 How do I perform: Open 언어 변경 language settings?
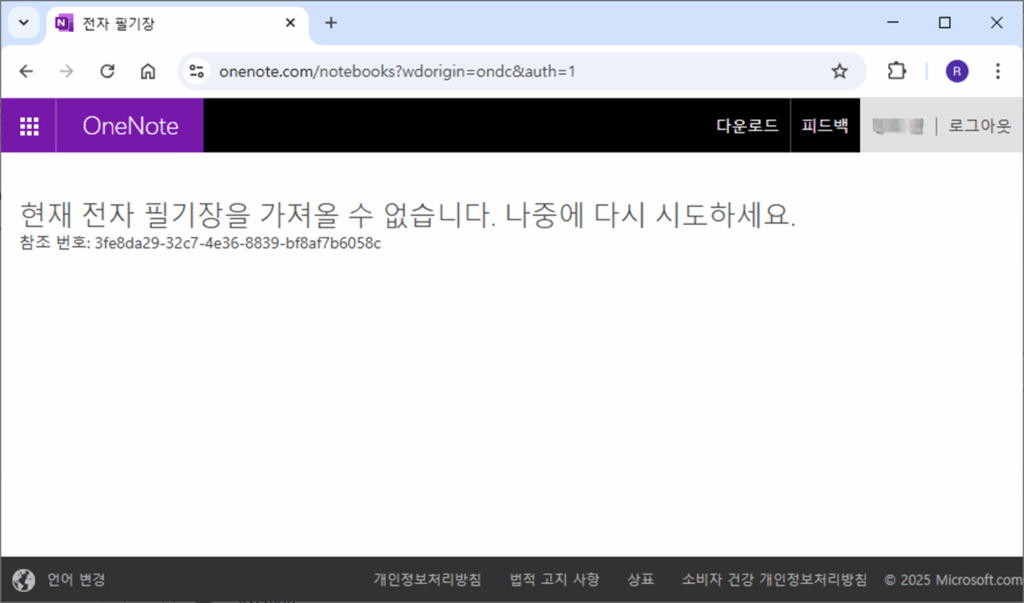click(76, 579)
